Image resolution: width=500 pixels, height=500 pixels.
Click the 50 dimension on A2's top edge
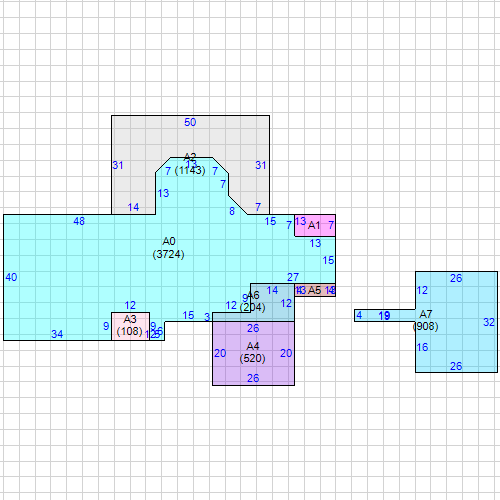[190, 122]
